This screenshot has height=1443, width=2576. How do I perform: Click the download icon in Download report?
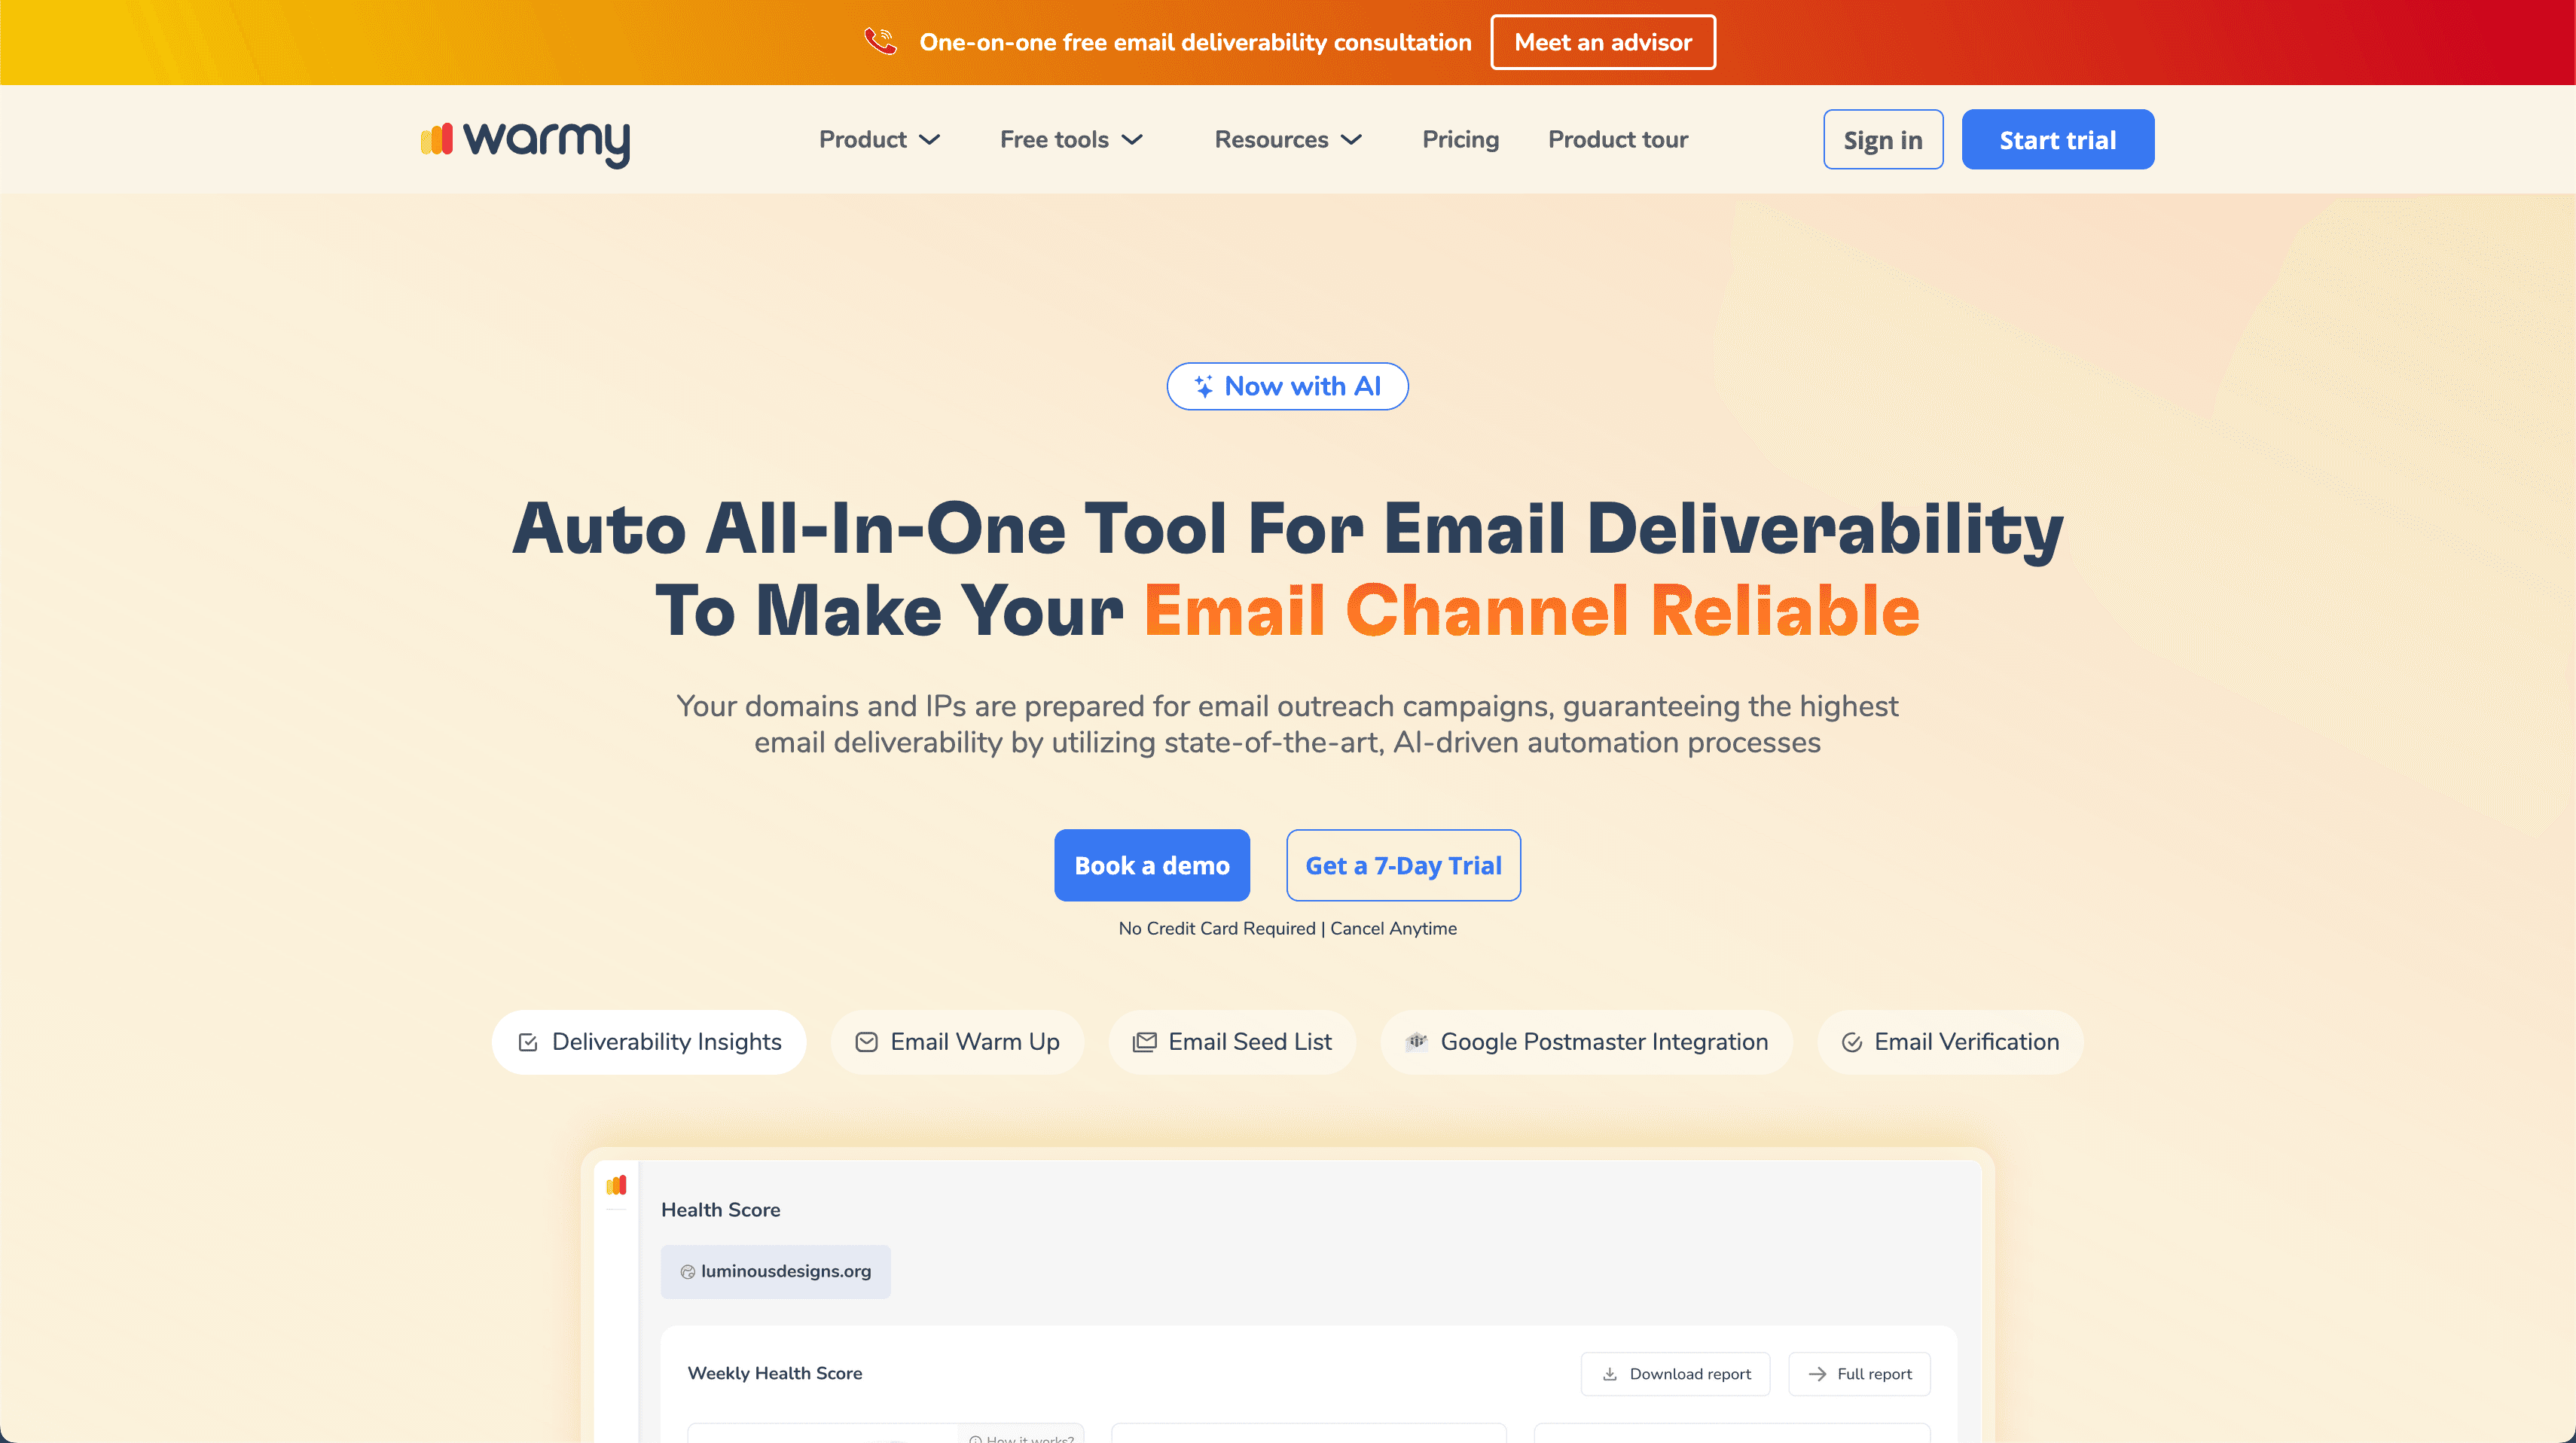point(1610,1374)
